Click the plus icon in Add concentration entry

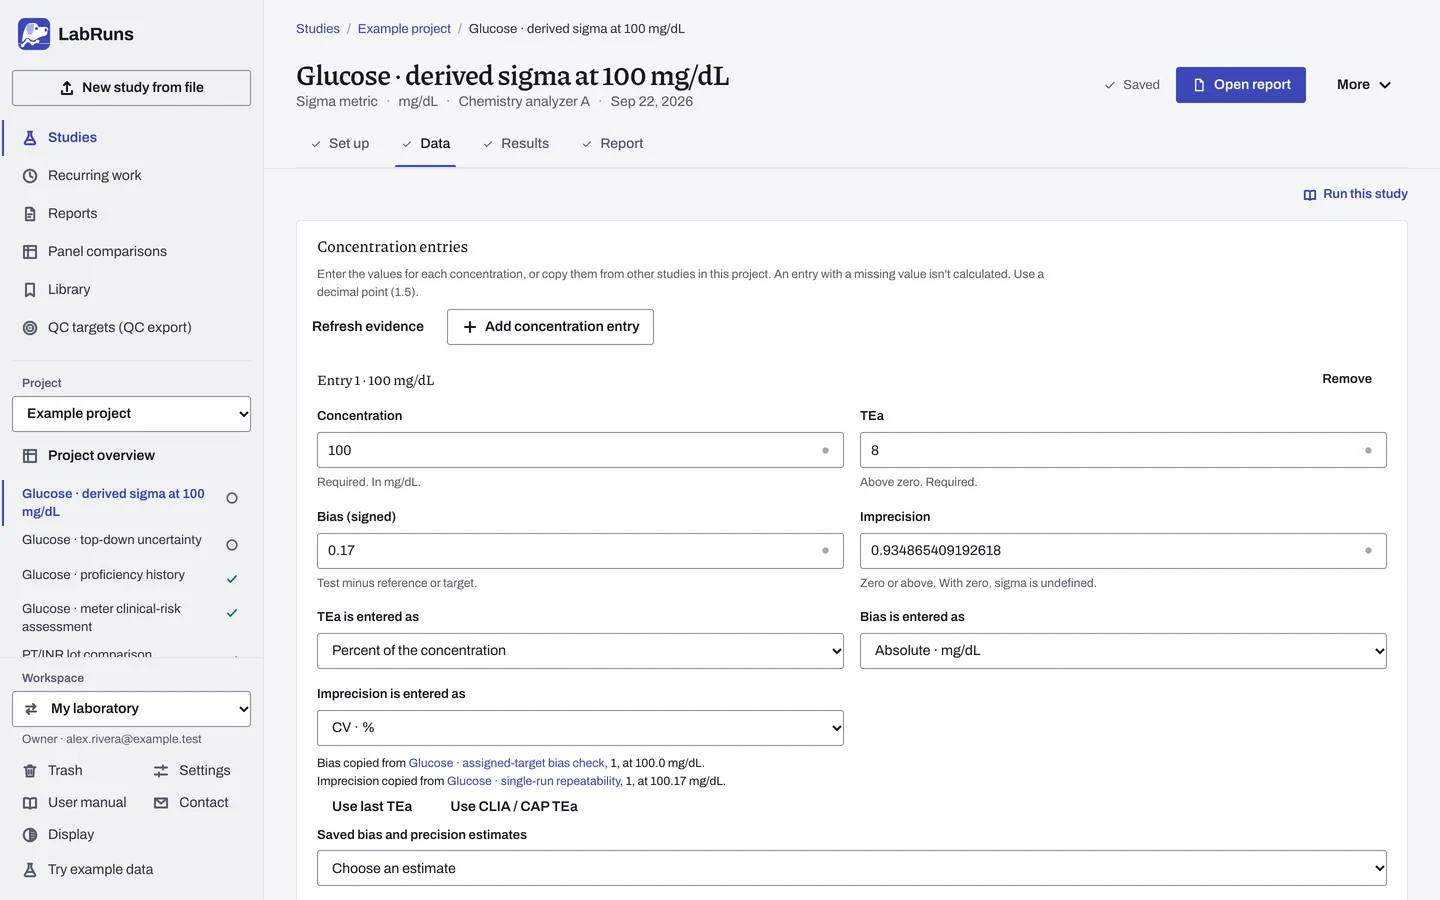click(x=470, y=327)
